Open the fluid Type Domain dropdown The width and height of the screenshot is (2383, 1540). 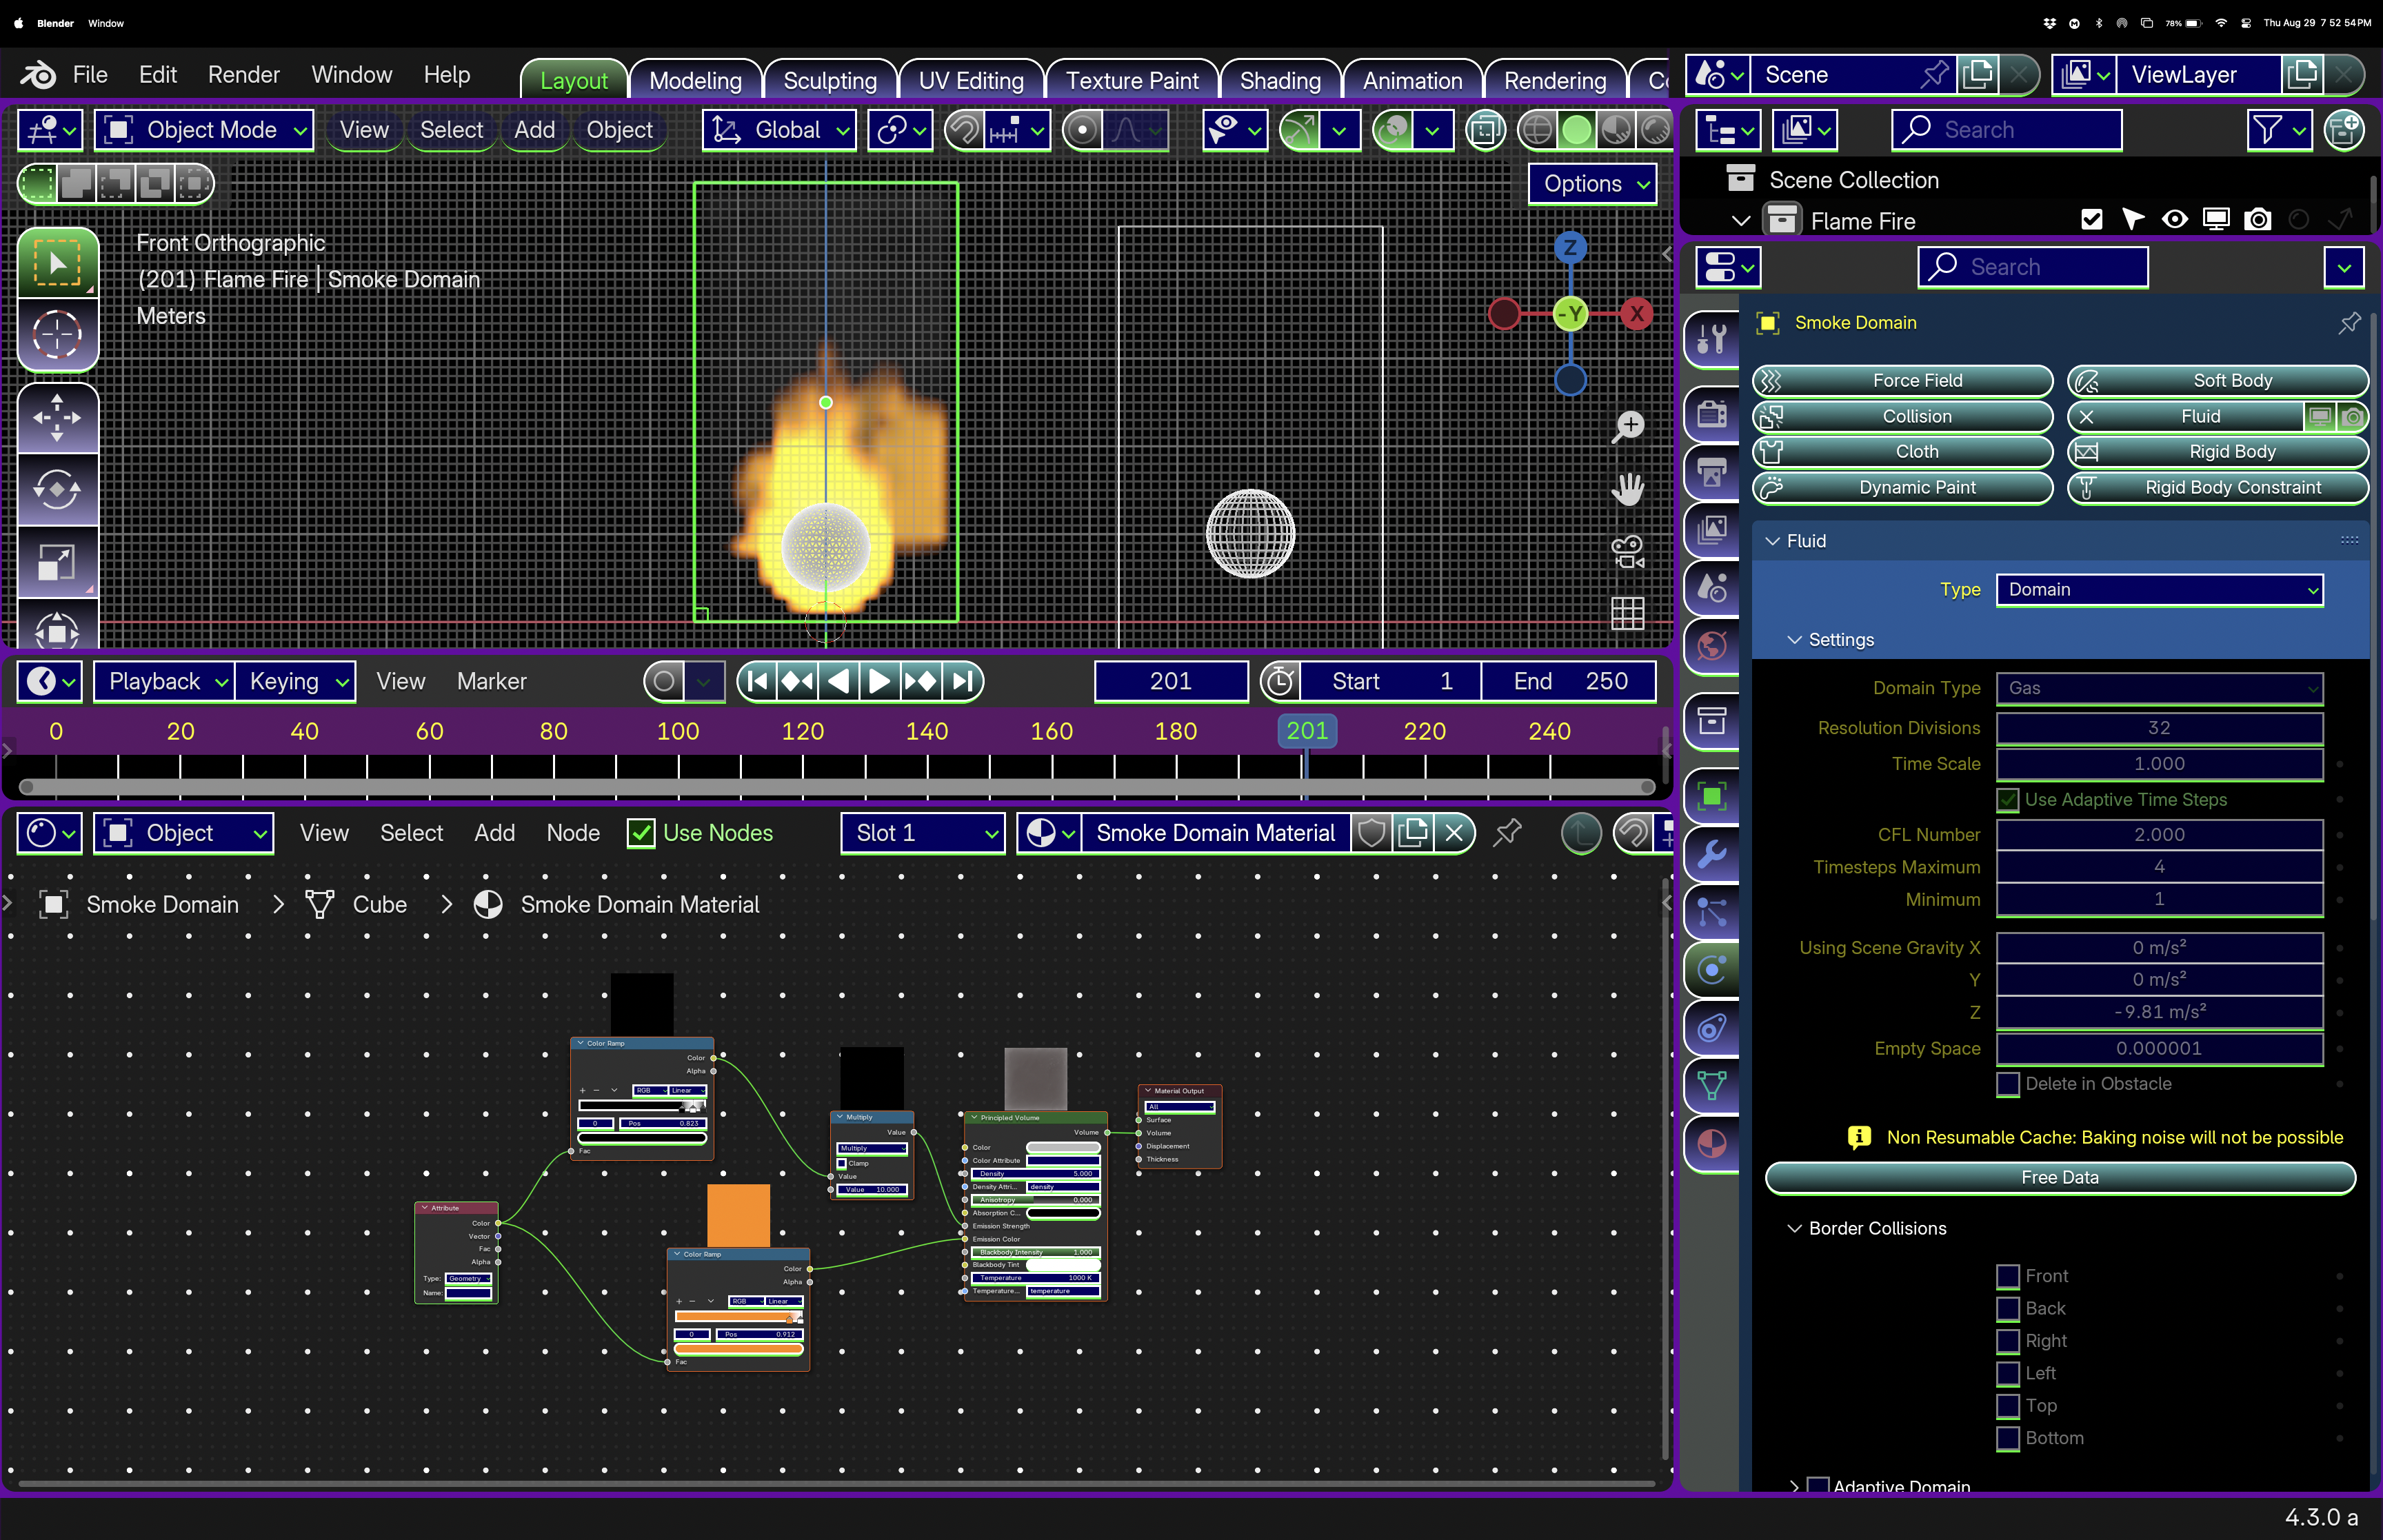tap(2159, 590)
